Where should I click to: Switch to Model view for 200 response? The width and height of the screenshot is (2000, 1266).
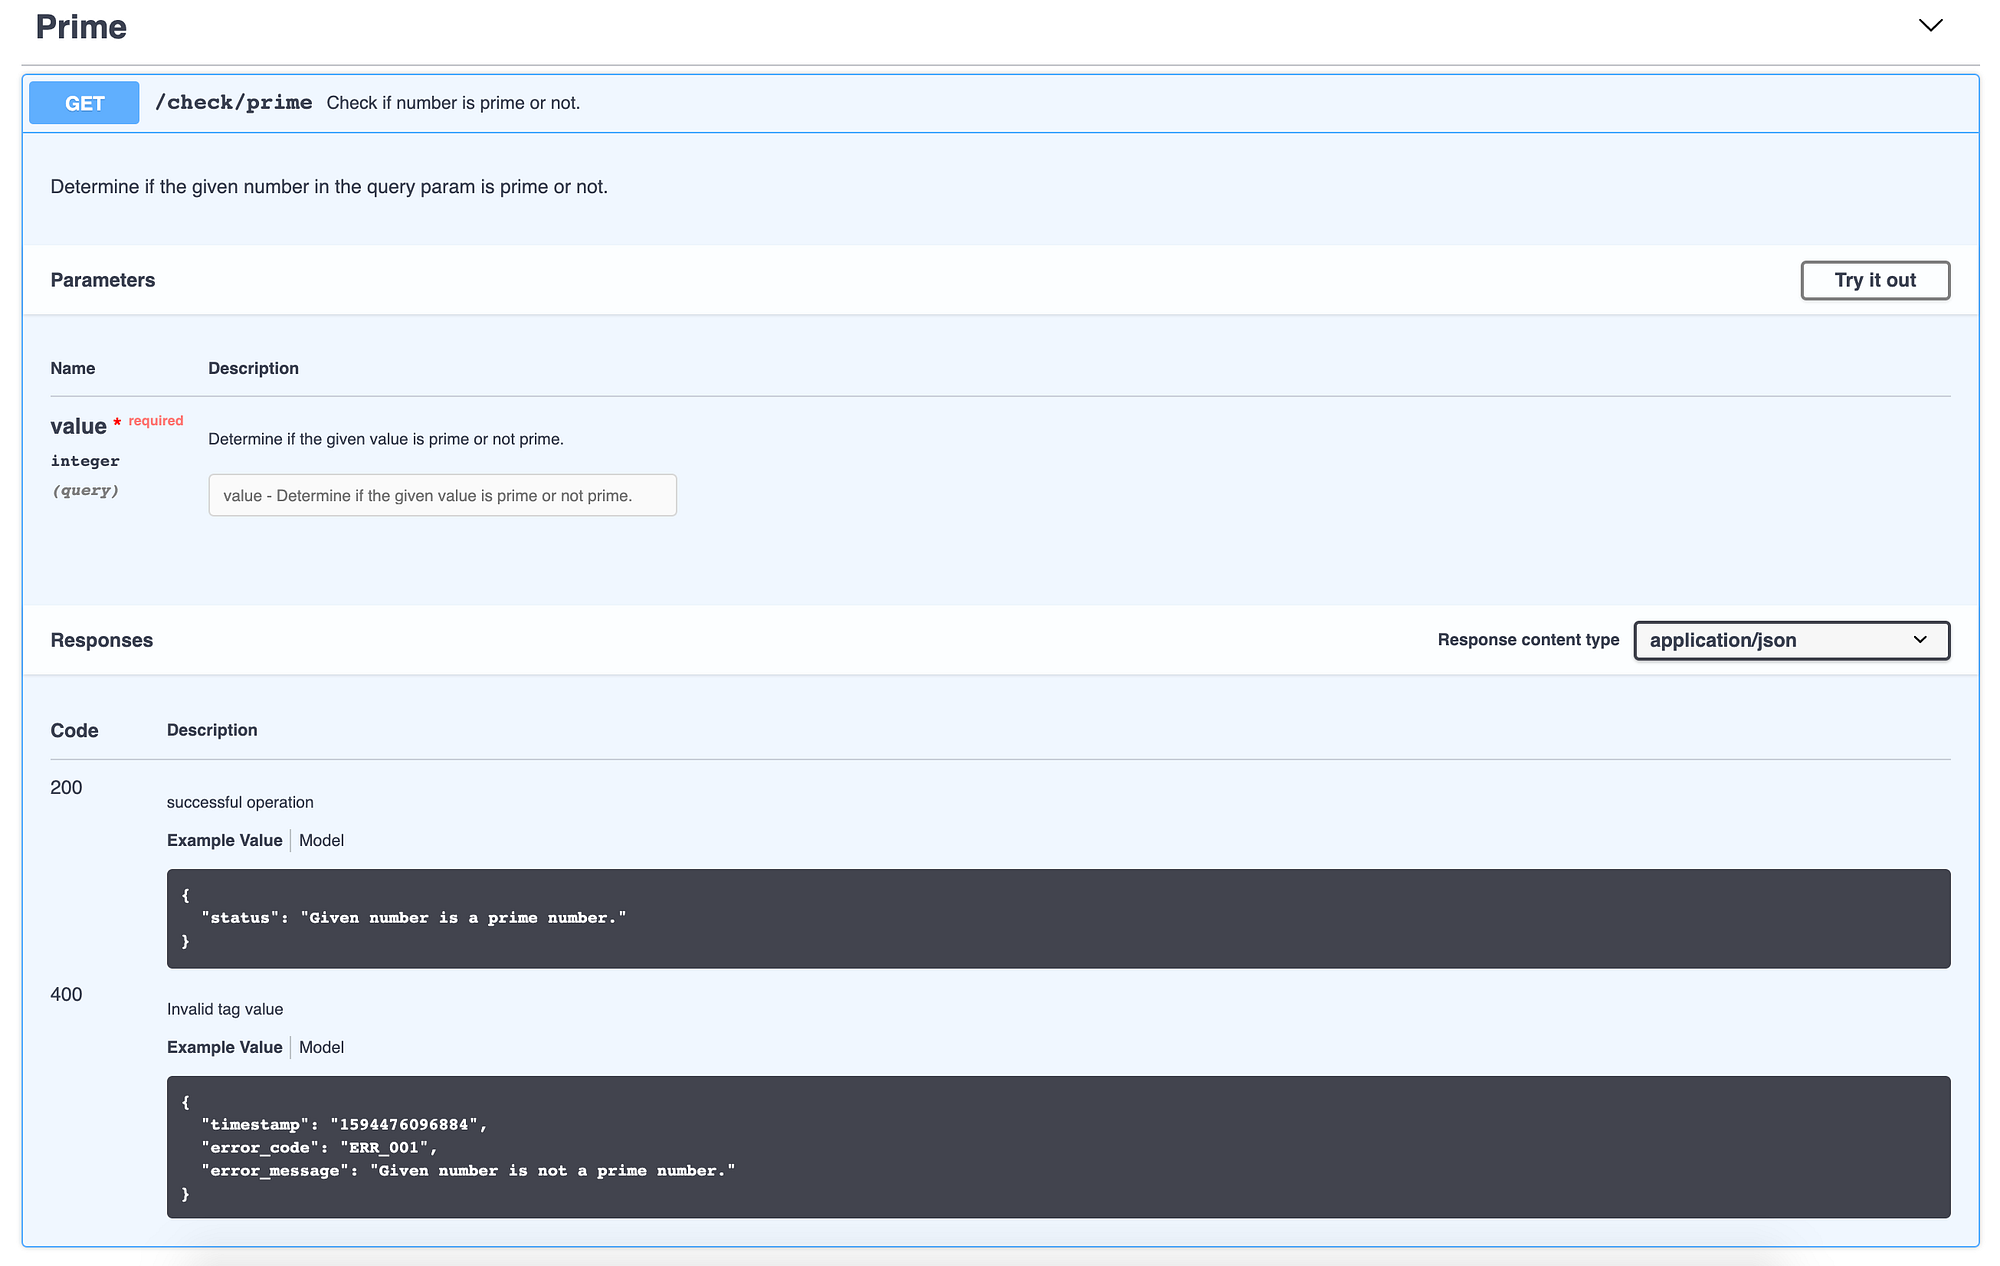321,840
